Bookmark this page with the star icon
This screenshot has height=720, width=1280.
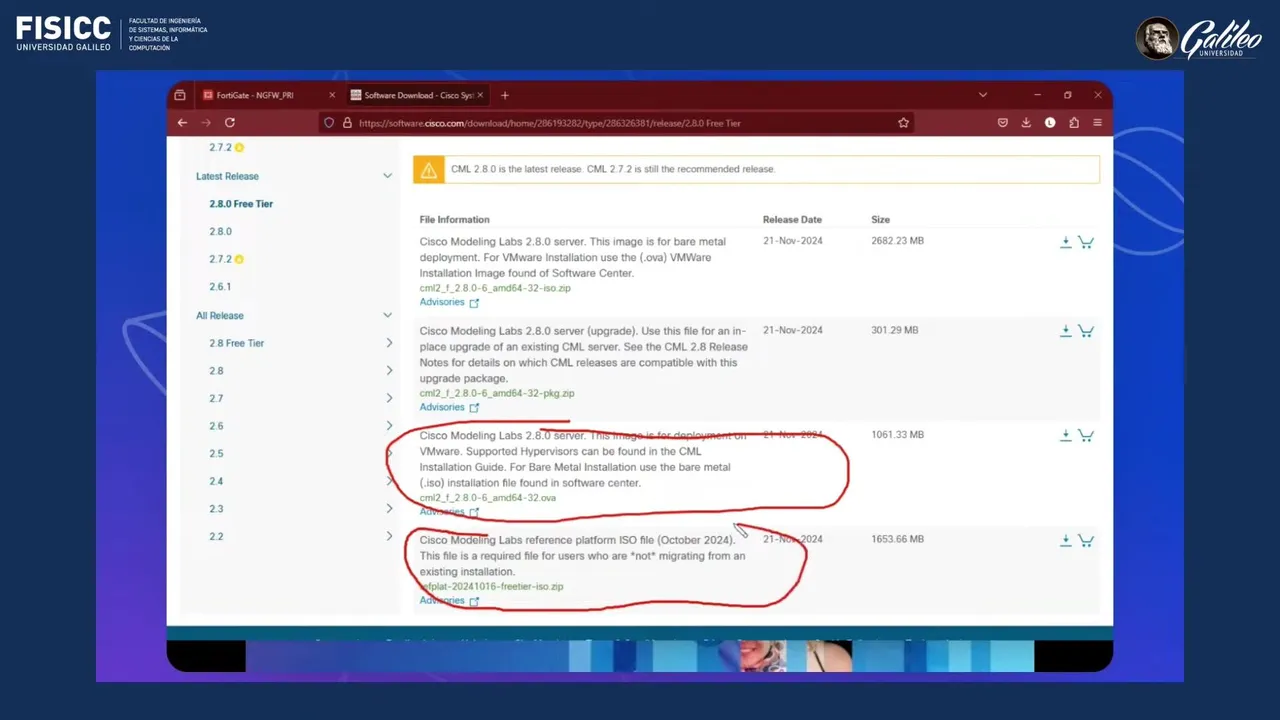[x=903, y=123]
